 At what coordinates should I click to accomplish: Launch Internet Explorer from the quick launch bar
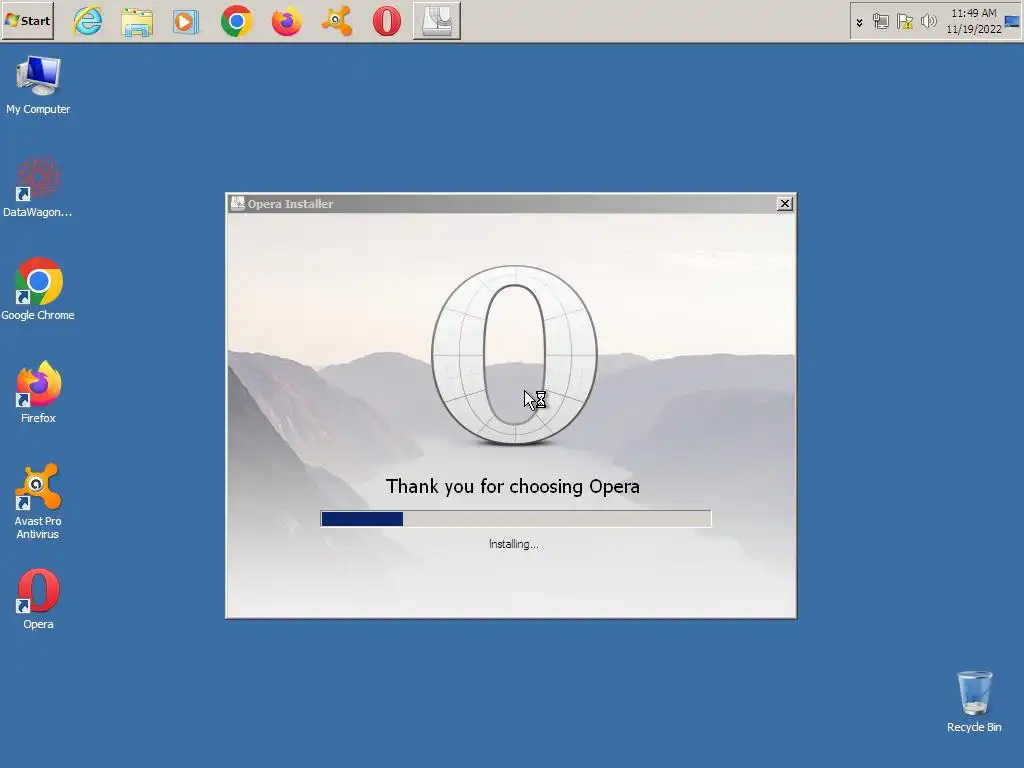point(88,21)
